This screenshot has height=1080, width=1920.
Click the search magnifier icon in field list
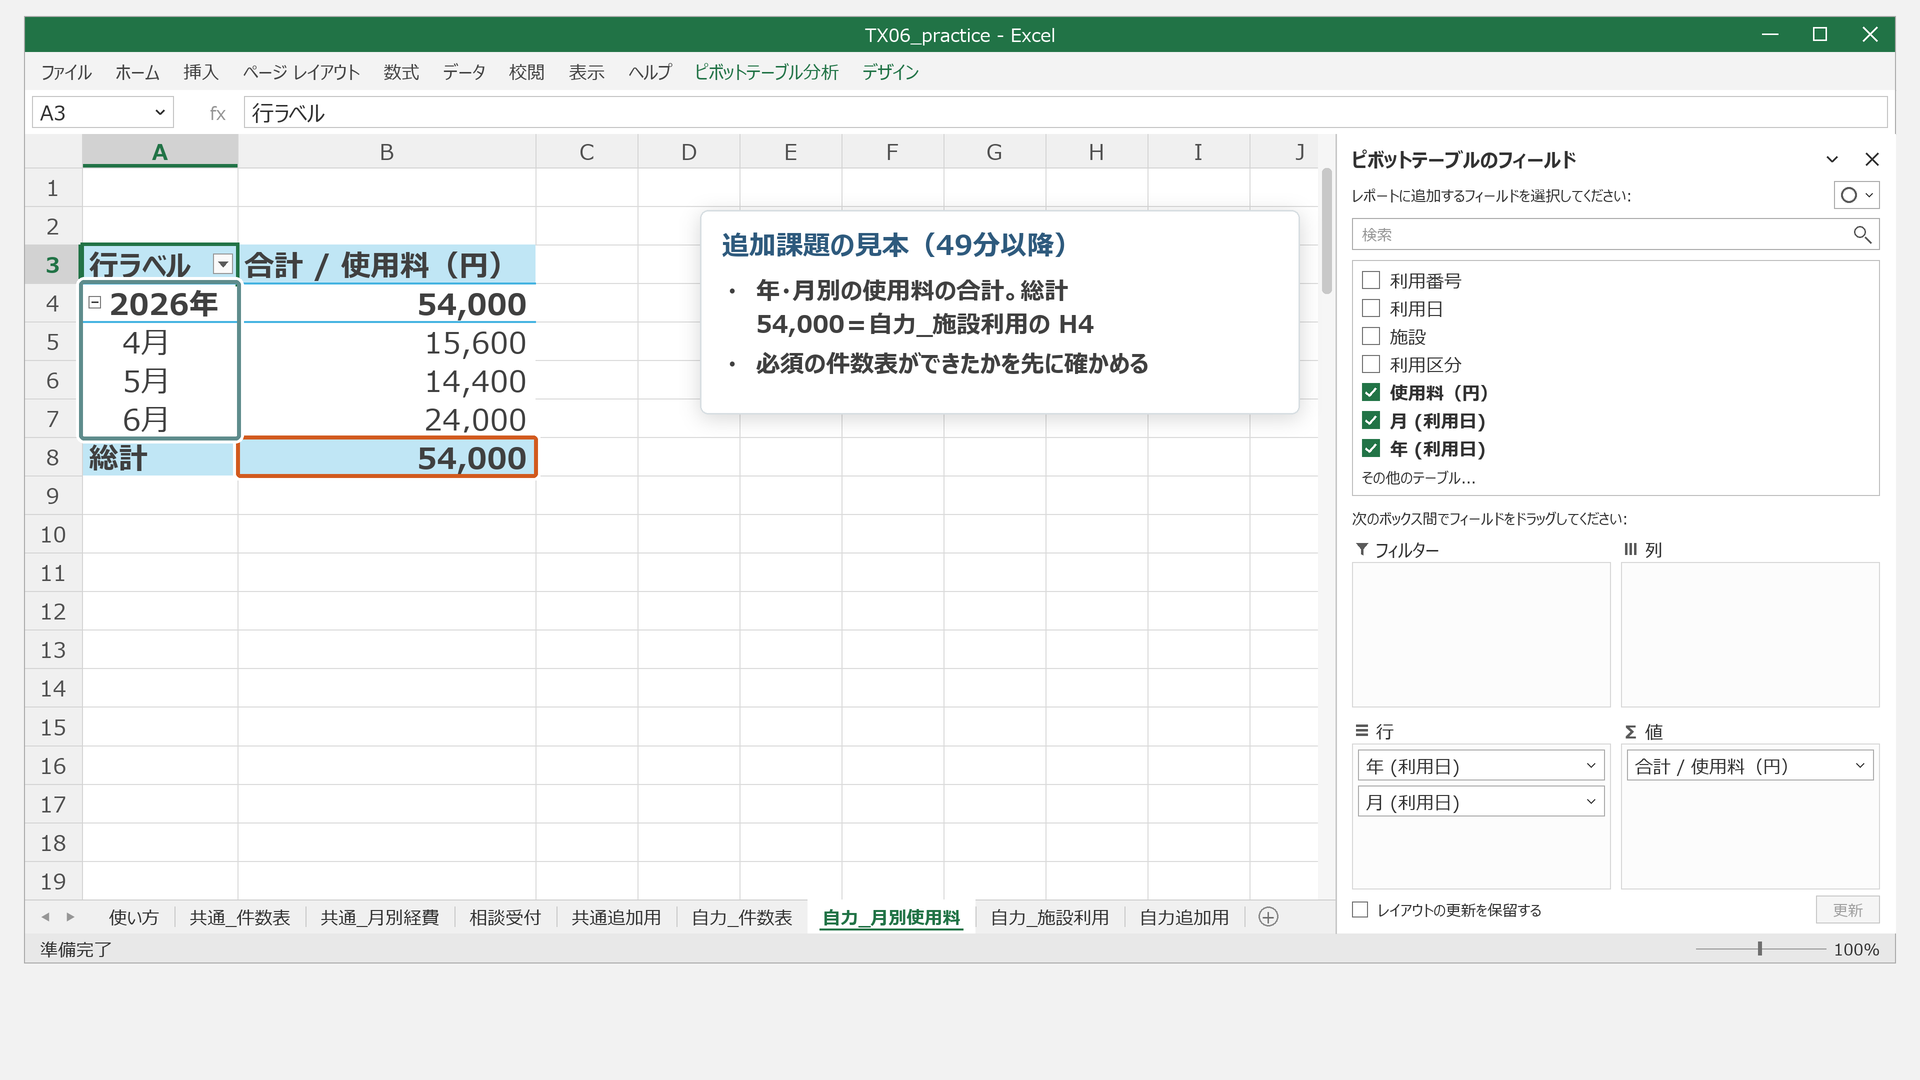pos(1861,235)
